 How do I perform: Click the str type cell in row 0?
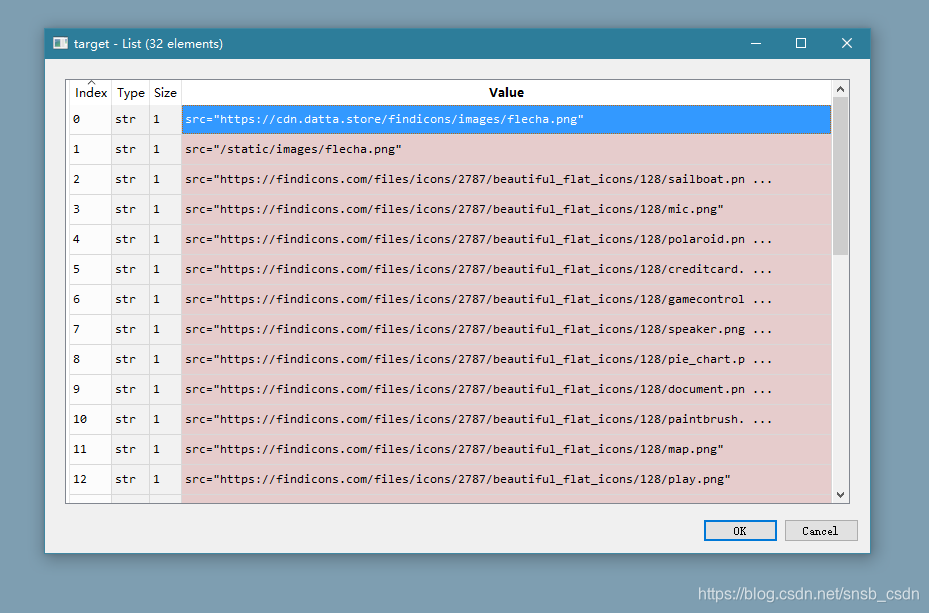(130, 119)
